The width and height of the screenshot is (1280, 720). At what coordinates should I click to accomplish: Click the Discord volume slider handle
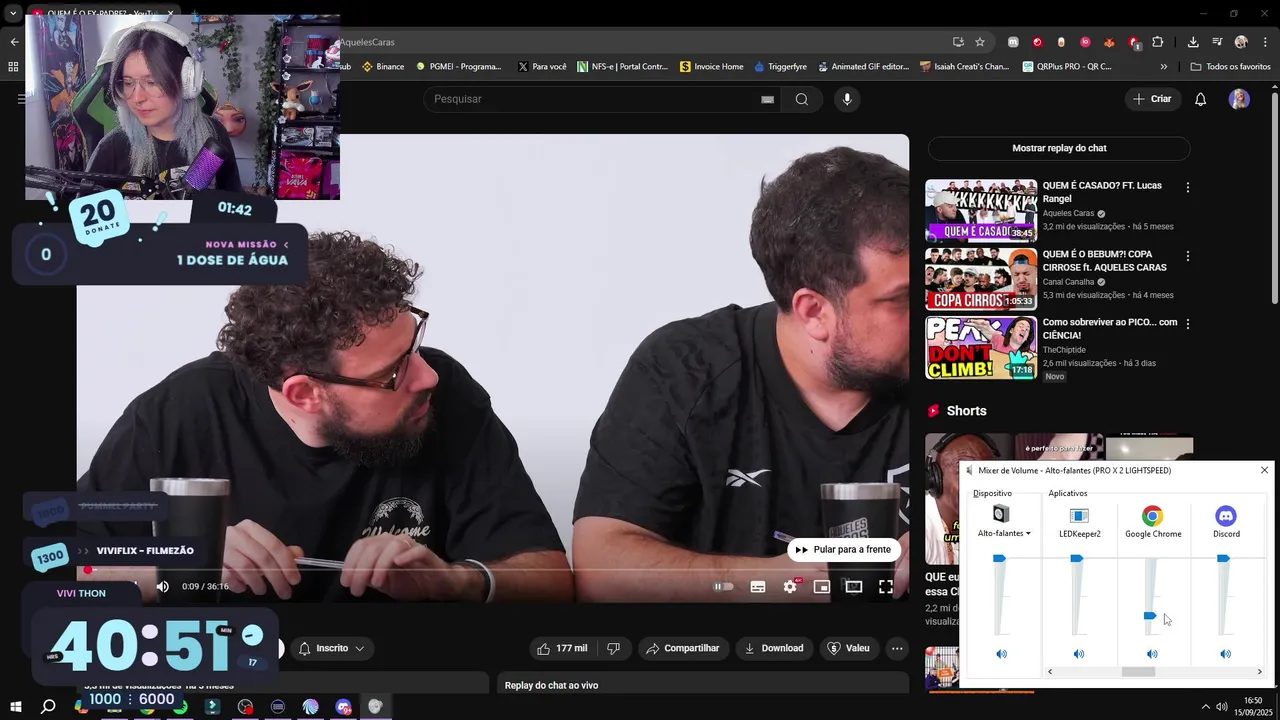[1223, 559]
